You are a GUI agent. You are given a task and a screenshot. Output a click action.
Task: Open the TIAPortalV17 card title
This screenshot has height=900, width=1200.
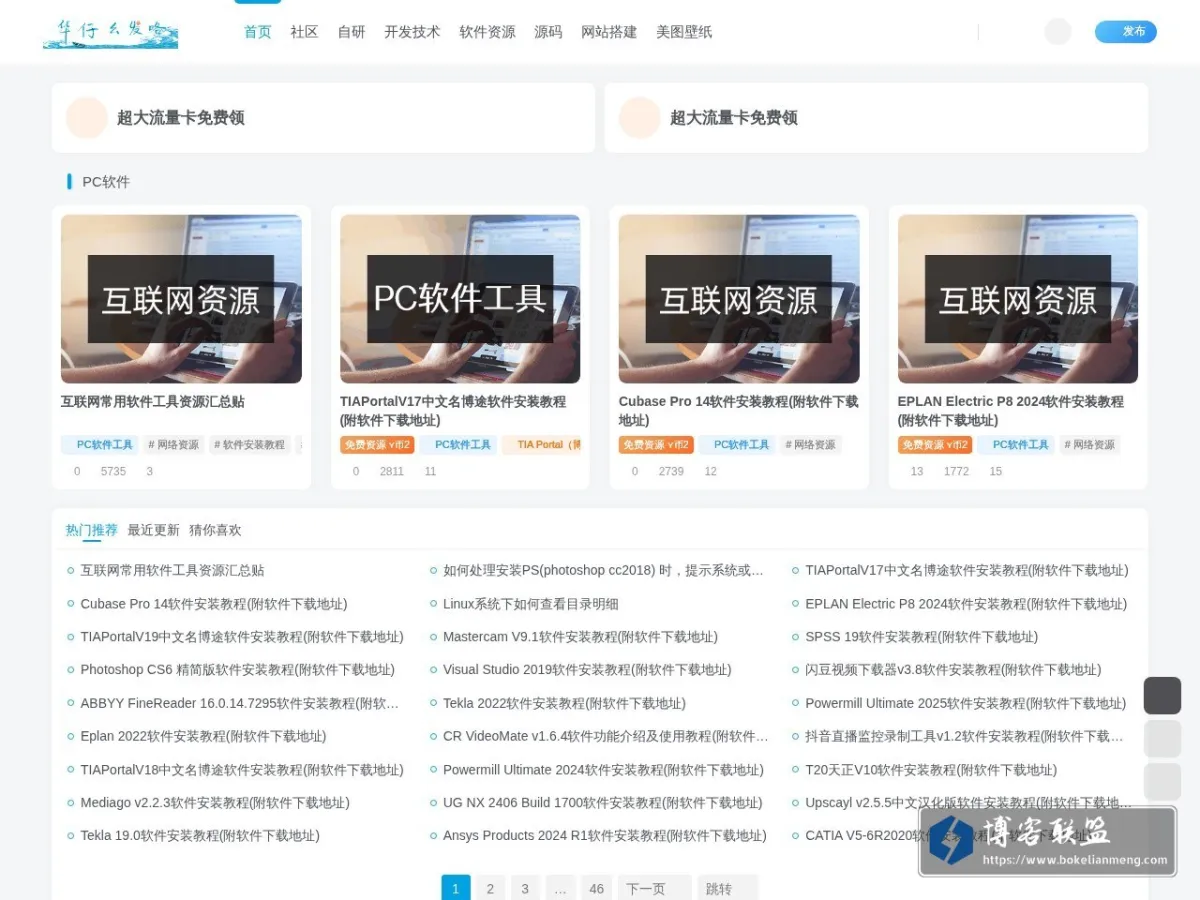453,411
